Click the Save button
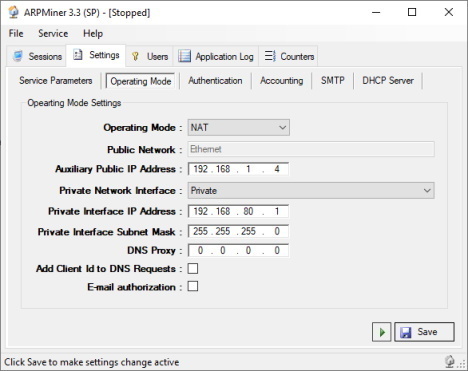This screenshot has width=468, height=371. 424,332
